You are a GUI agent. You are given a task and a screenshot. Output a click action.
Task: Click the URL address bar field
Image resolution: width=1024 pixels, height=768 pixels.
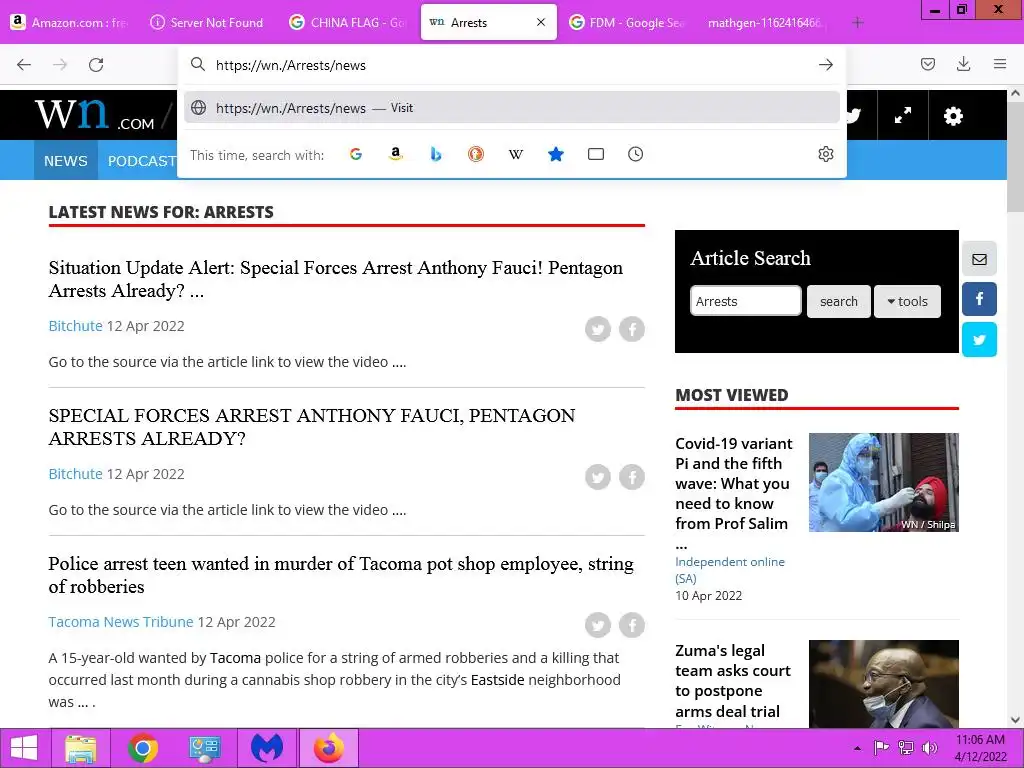pyautogui.click(x=511, y=65)
